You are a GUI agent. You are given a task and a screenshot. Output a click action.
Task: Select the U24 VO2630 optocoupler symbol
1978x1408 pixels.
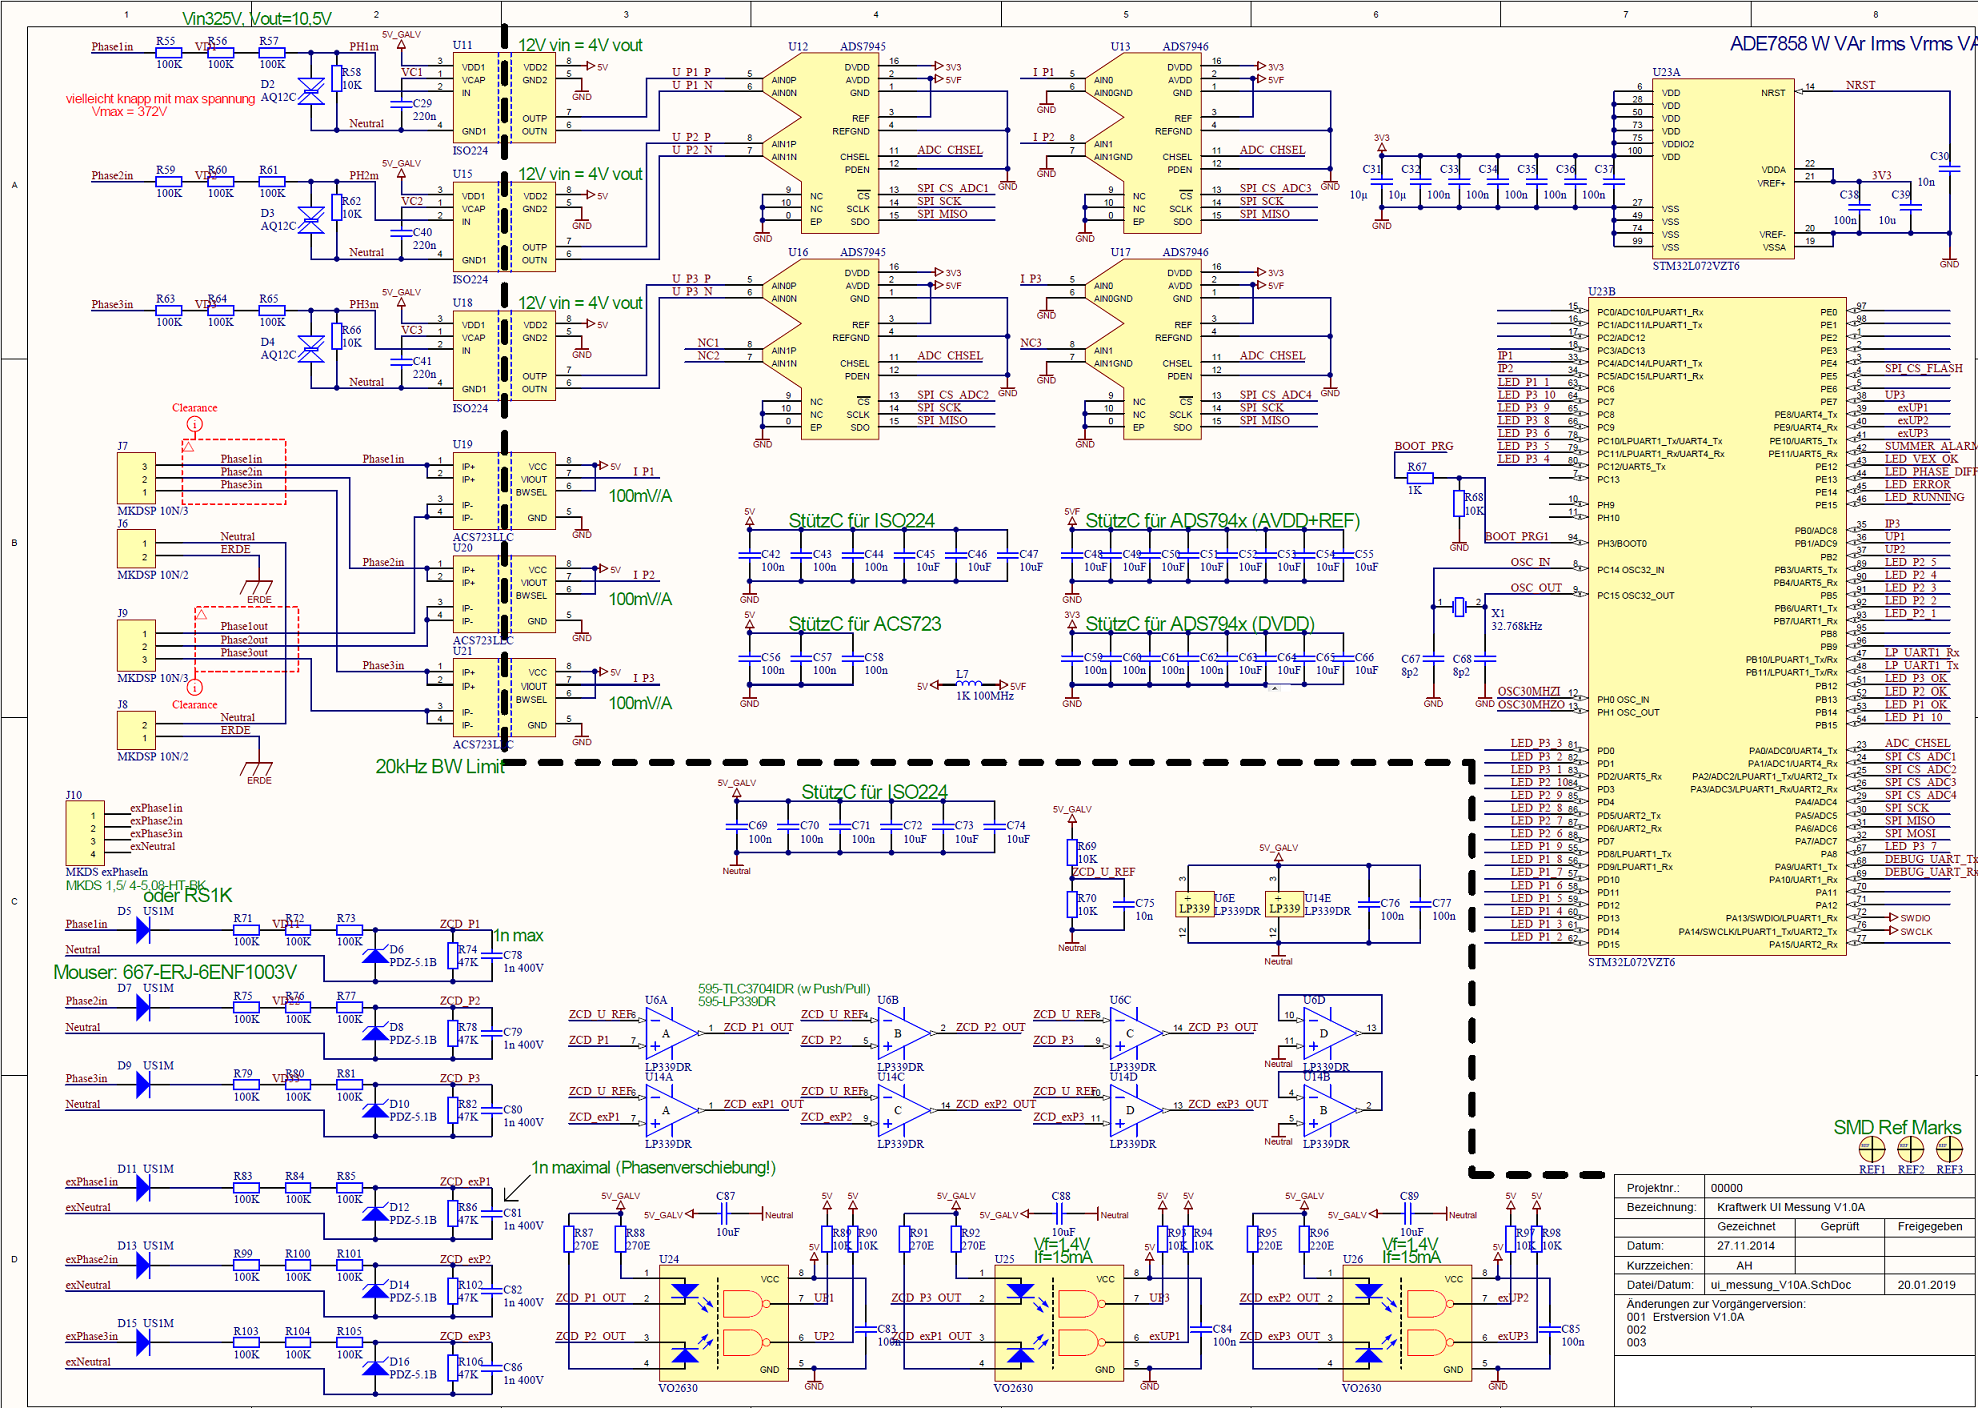tap(725, 1322)
